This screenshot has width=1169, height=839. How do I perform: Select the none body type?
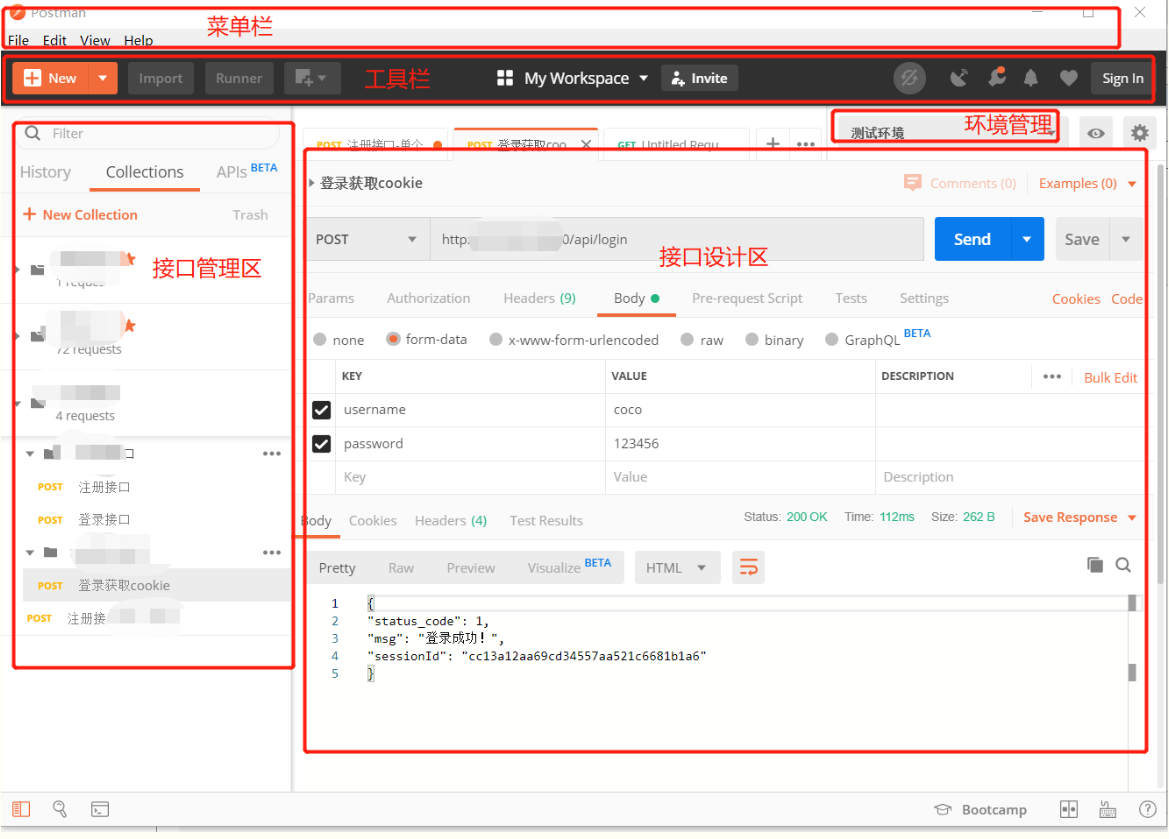click(x=320, y=339)
